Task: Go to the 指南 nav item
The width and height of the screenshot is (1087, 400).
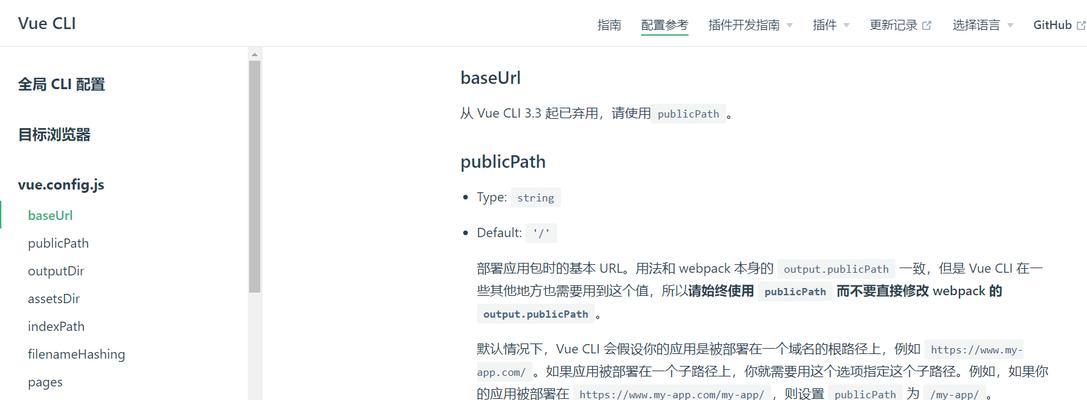Action: pyautogui.click(x=609, y=25)
